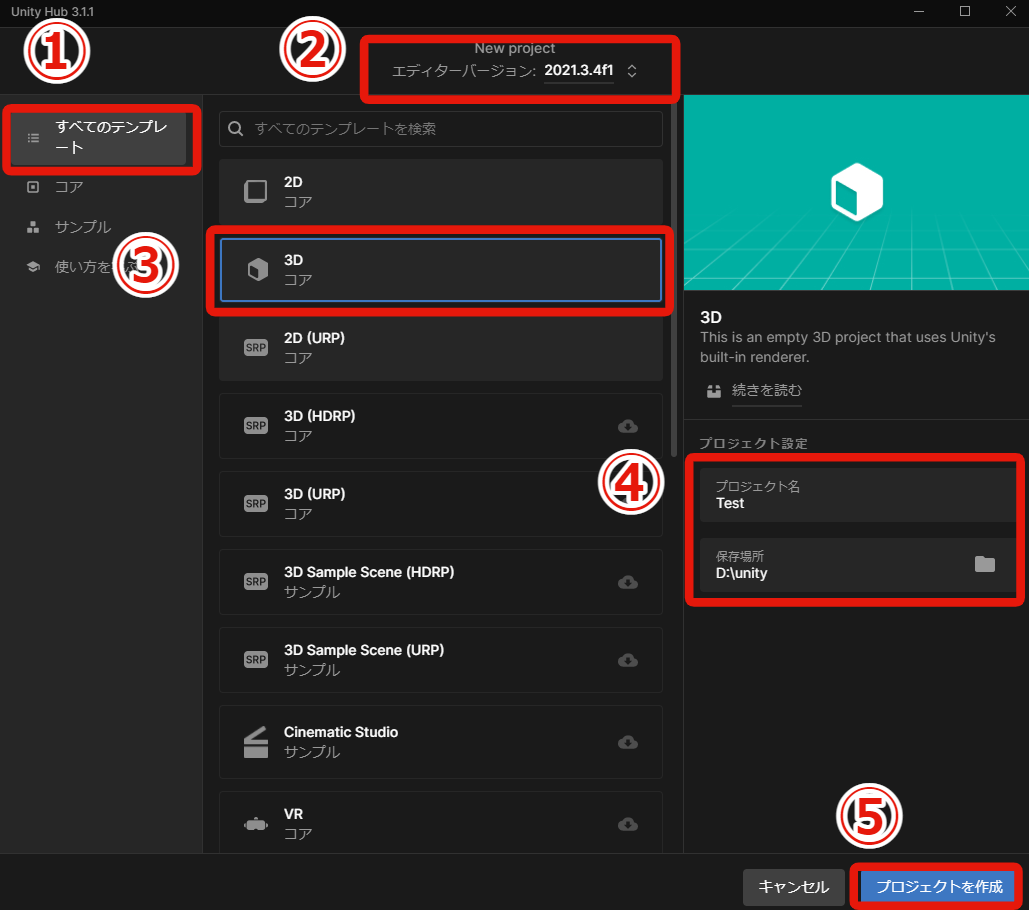Click the プロジェクトを作成 button
The image size is (1029, 910).
pyautogui.click(x=938, y=887)
